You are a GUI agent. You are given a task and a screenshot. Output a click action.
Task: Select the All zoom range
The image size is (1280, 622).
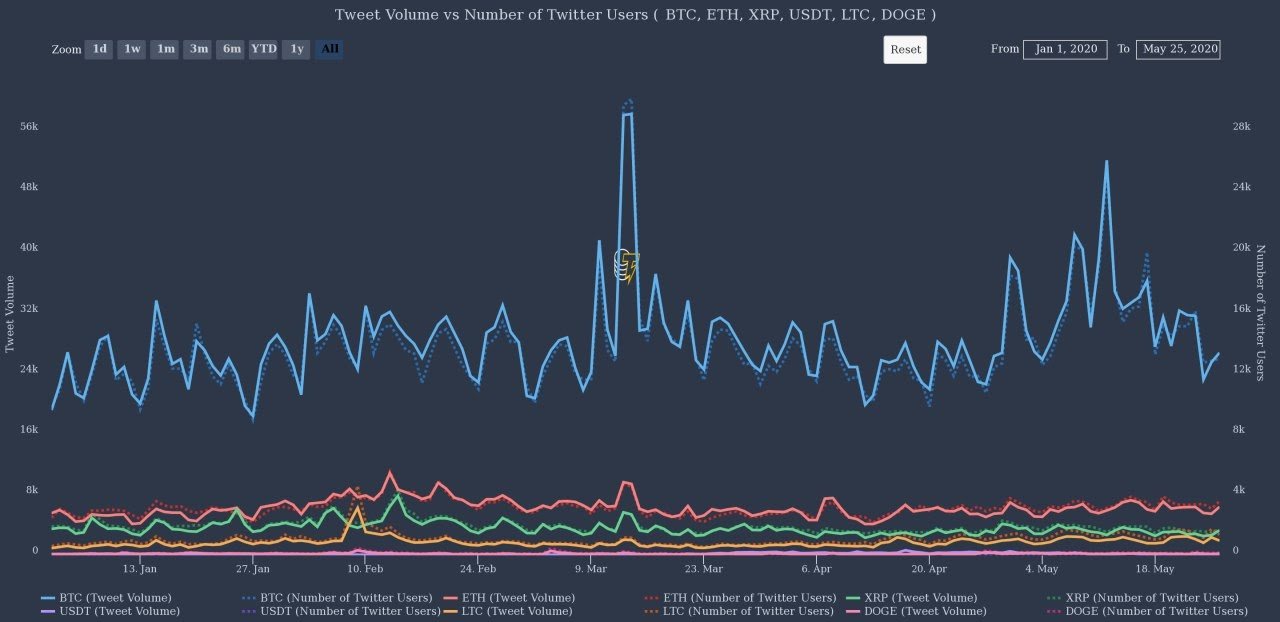tap(329, 49)
